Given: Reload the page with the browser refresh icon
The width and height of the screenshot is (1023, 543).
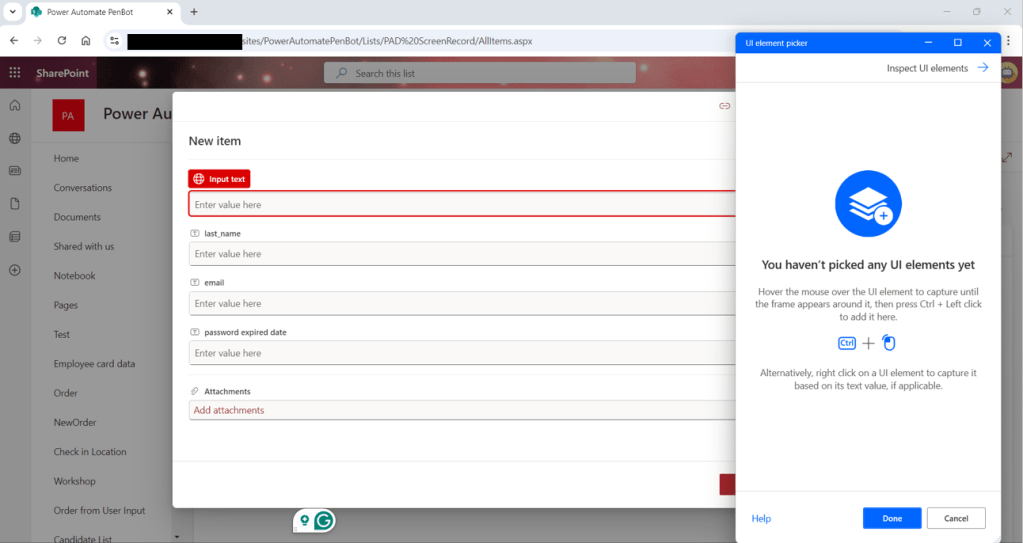Looking at the screenshot, I should coord(62,41).
